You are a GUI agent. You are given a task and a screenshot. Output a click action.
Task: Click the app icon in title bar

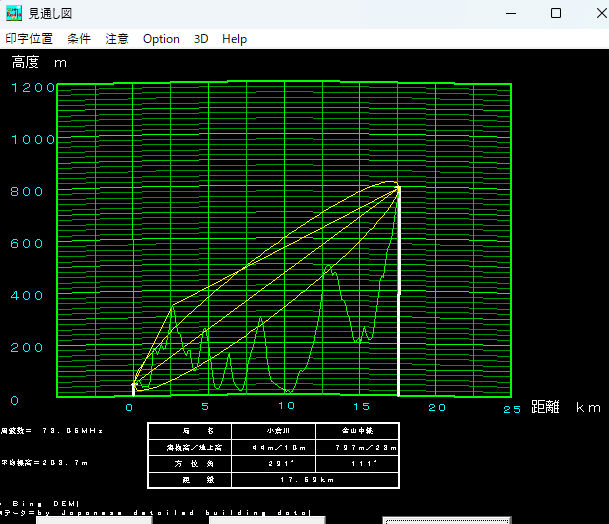14,13
